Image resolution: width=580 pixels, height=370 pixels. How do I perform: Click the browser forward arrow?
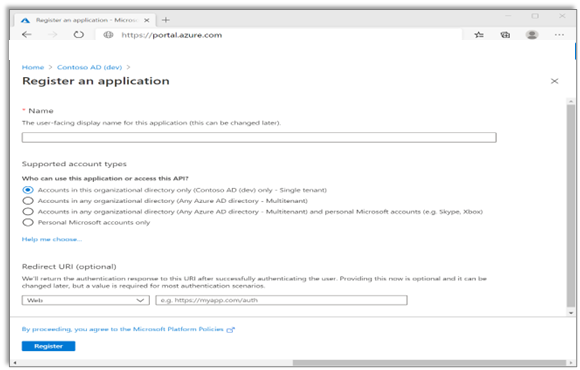click(x=53, y=34)
